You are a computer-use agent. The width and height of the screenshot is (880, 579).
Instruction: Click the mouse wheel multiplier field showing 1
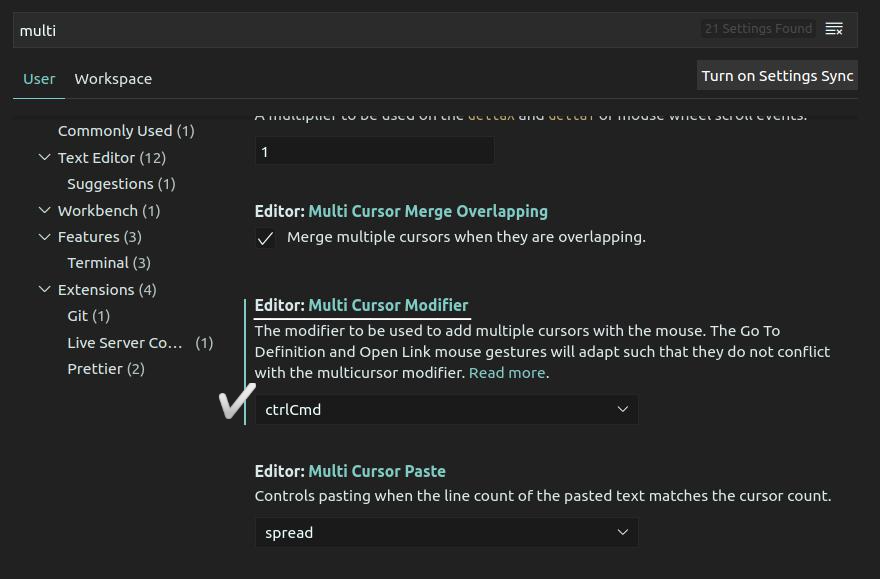[374, 151]
